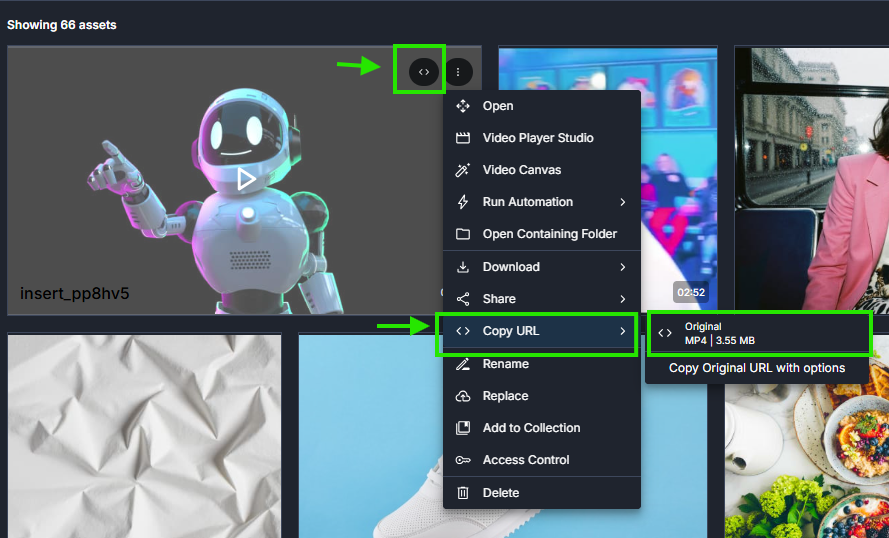The height and width of the screenshot is (538, 889).
Task: Expand the Run Automation submenu chevron
Action: click(623, 202)
